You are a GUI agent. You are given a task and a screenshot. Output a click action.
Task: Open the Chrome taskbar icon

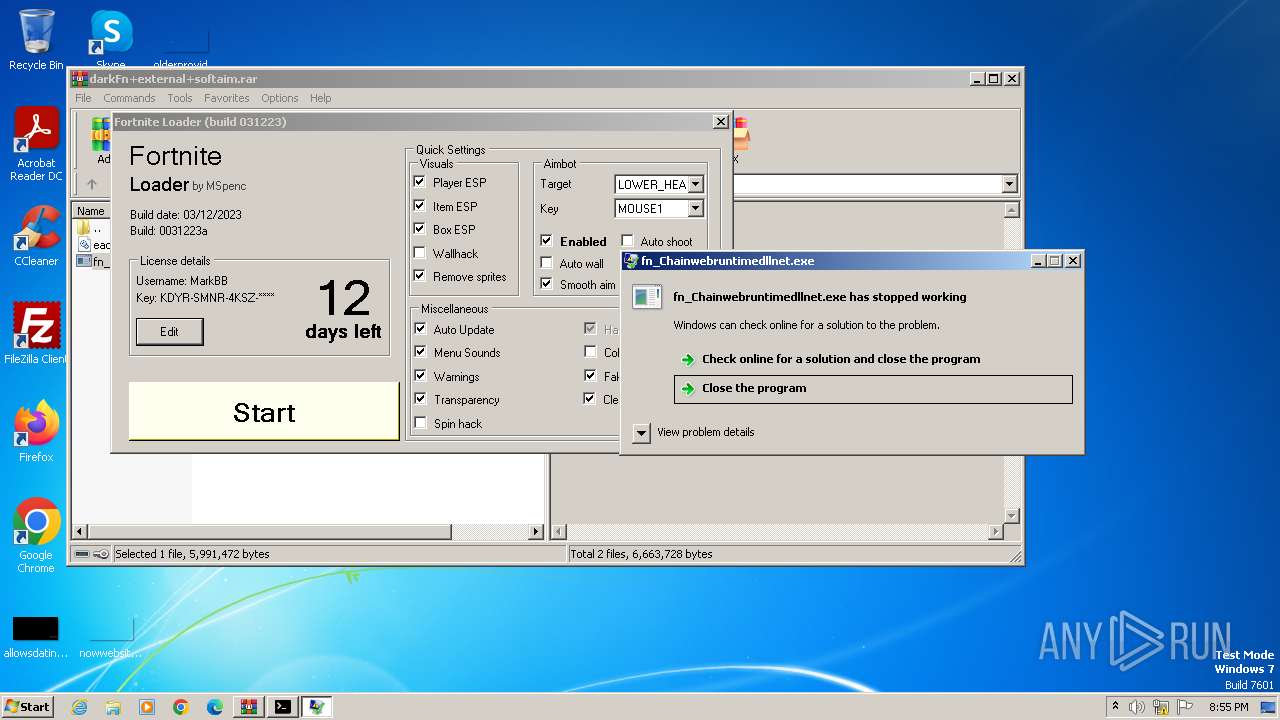tap(181, 707)
